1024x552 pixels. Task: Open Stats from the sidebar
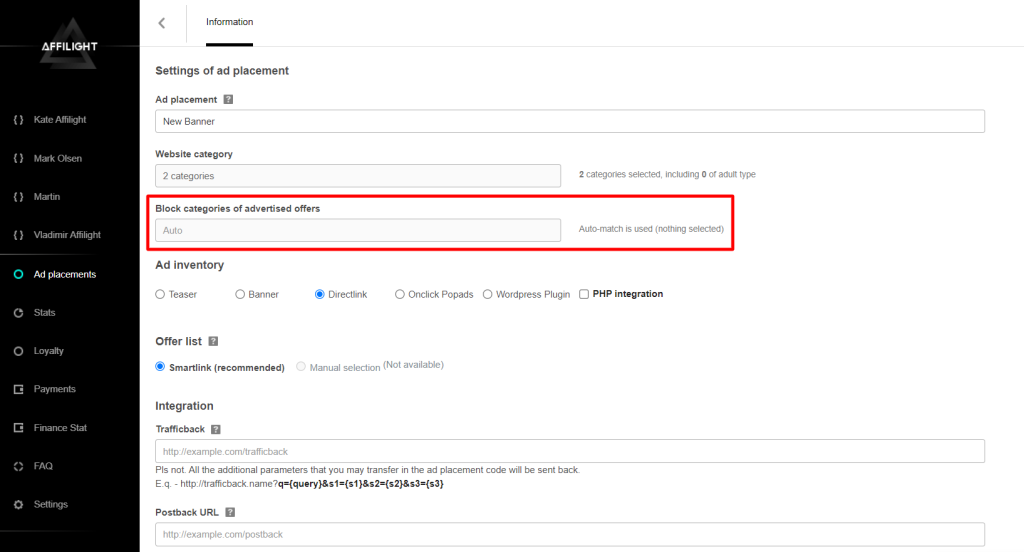pyautogui.click(x=44, y=313)
